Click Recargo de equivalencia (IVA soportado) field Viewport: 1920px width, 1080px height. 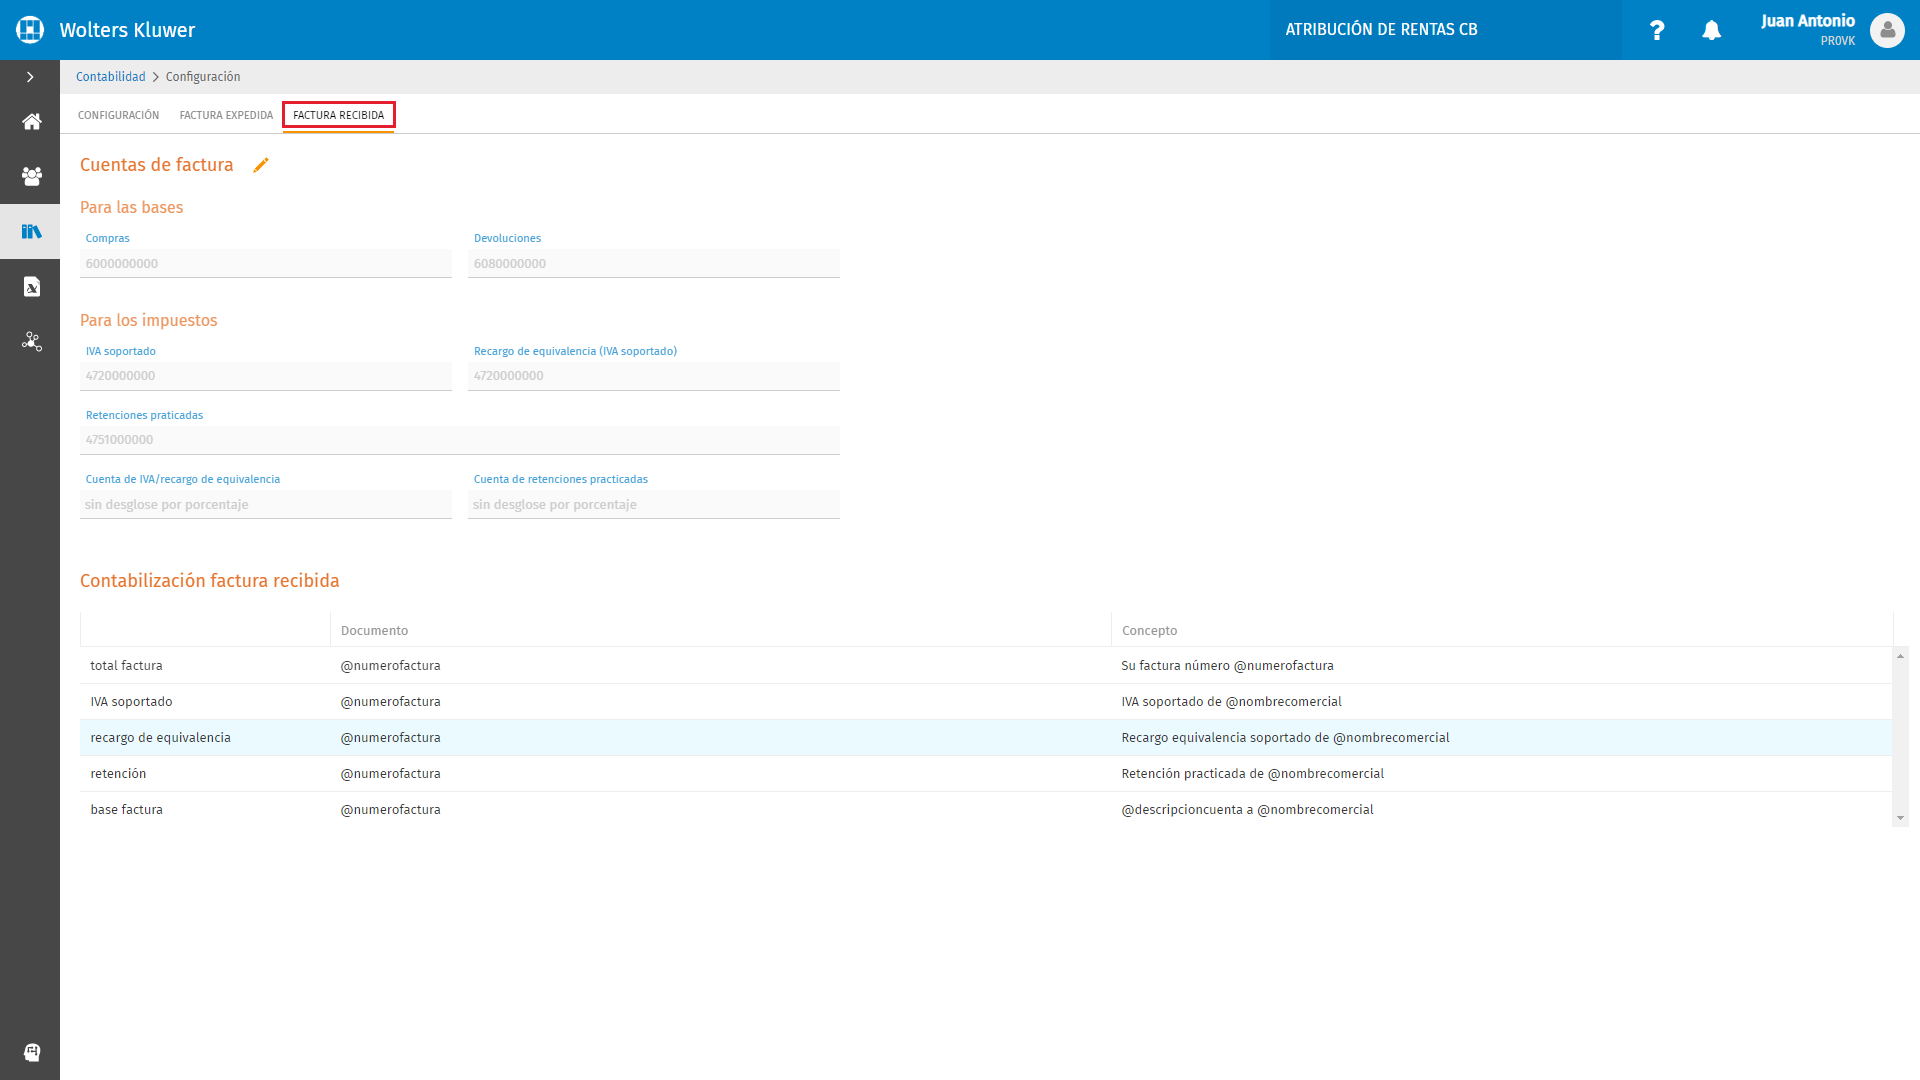654,376
